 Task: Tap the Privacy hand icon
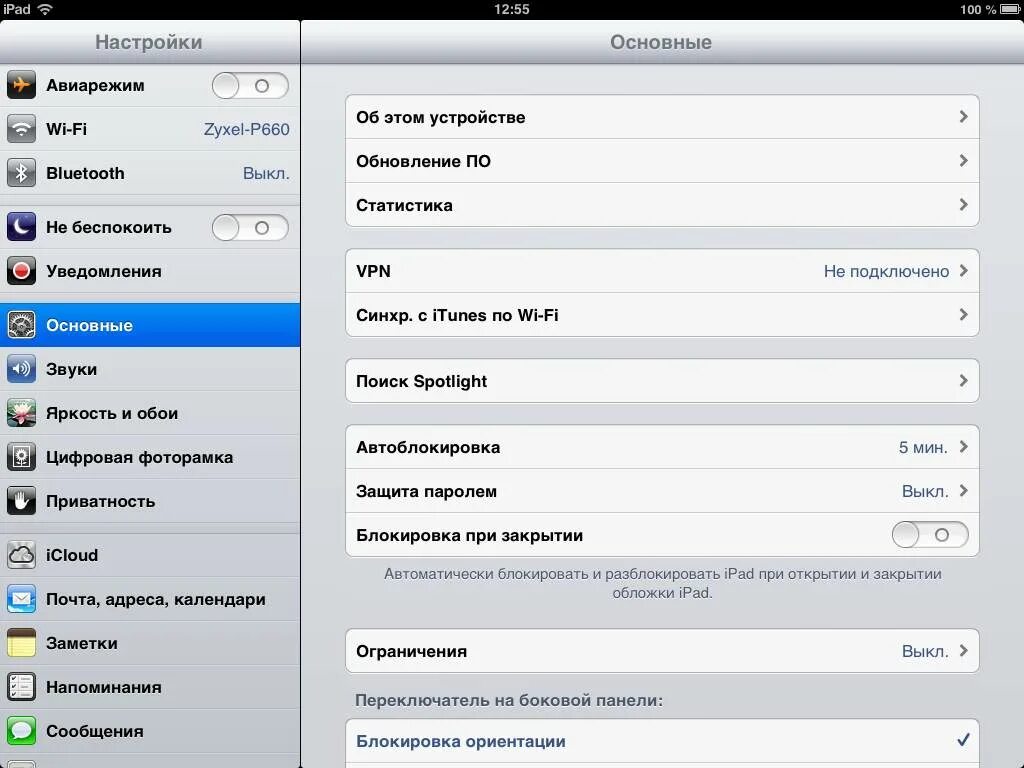coord(21,502)
